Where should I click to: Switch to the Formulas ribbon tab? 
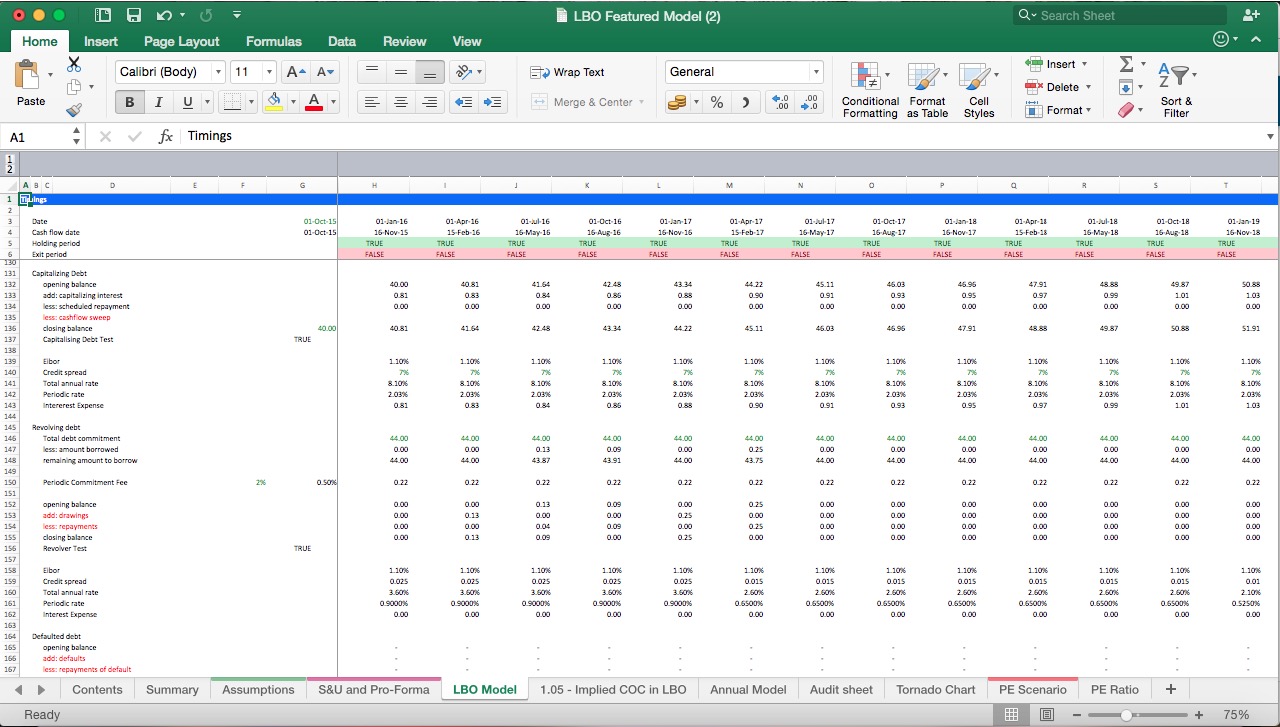click(273, 41)
